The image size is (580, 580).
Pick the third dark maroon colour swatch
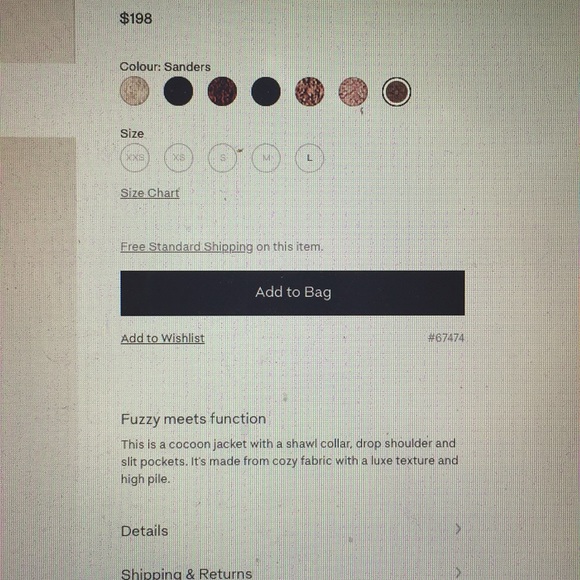click(222, 91)
